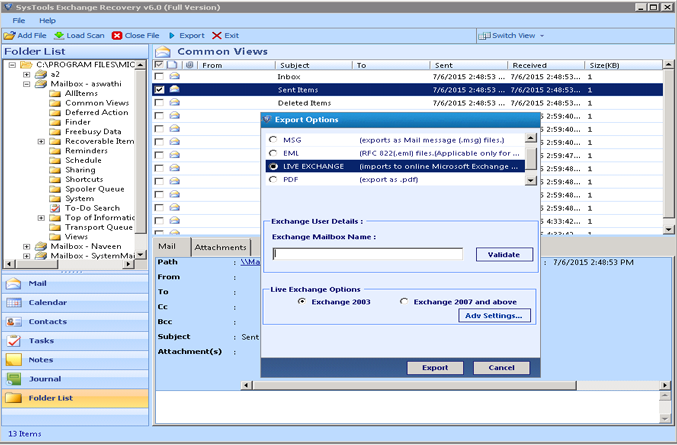
Task: Switch to the Attachments preview tab
Action: coord(220,247)
